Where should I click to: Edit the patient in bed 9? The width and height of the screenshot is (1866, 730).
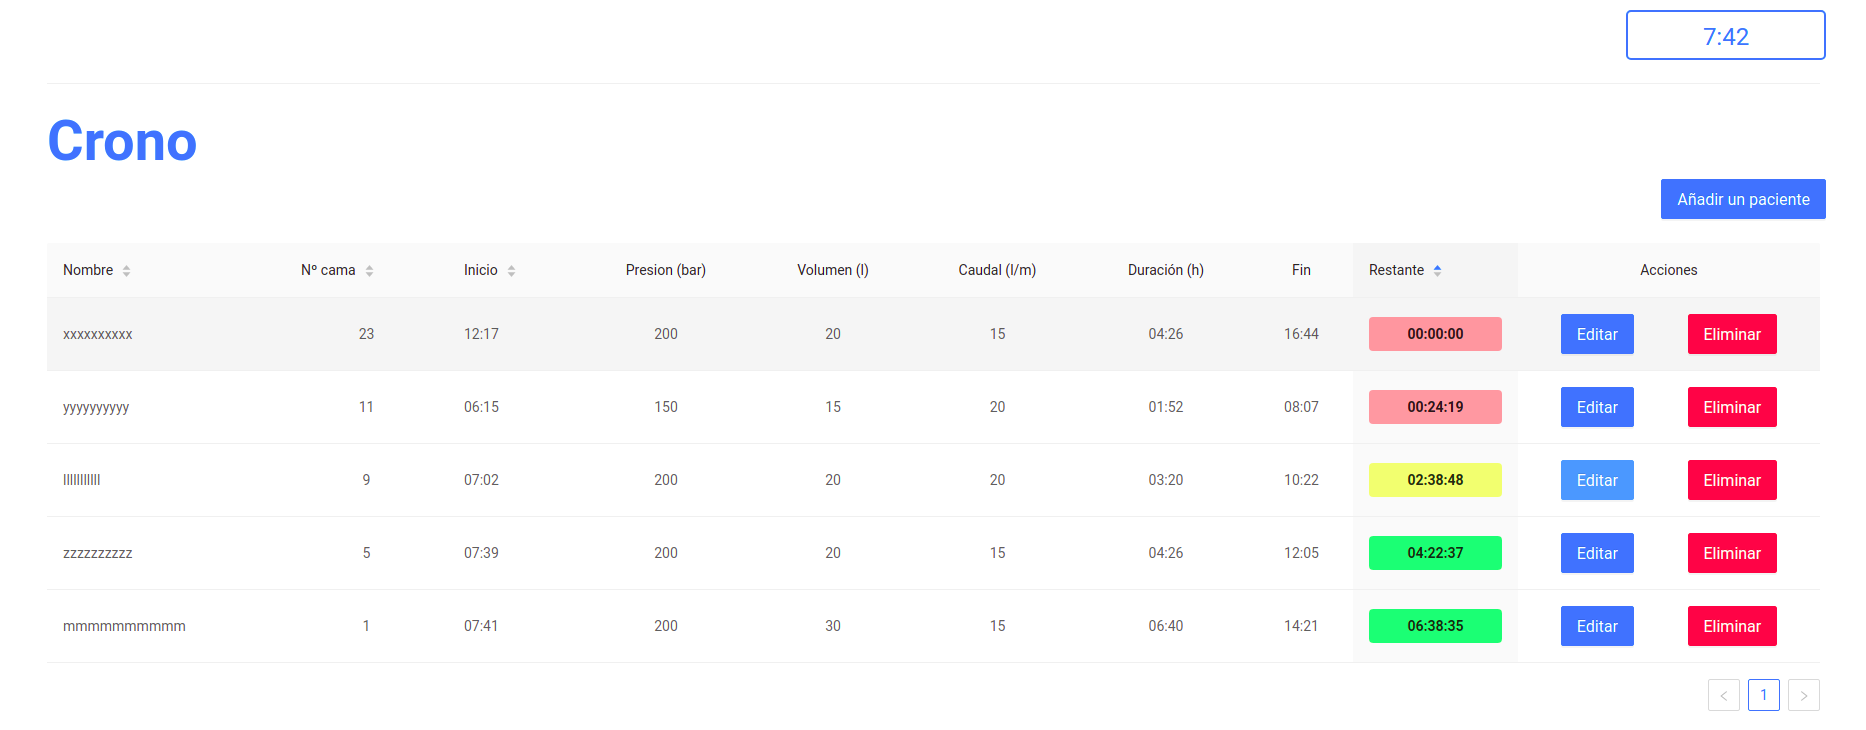click(1597, 480)
